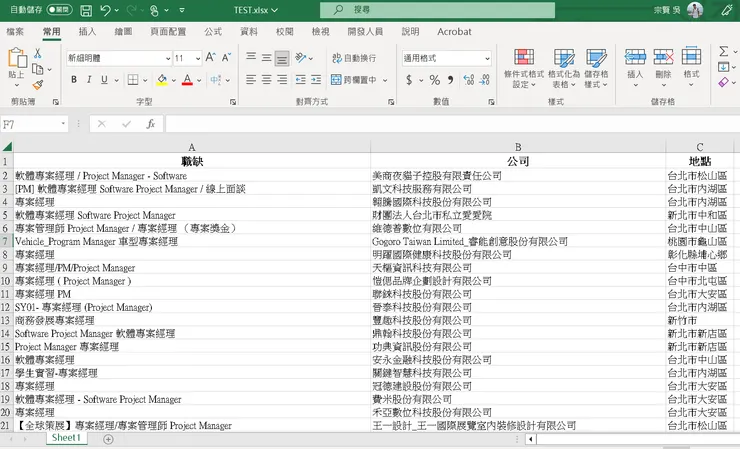This screenshot has width=740, height=449.
Task: Expand the number format dropdown 通用格式
Action: 446,58
